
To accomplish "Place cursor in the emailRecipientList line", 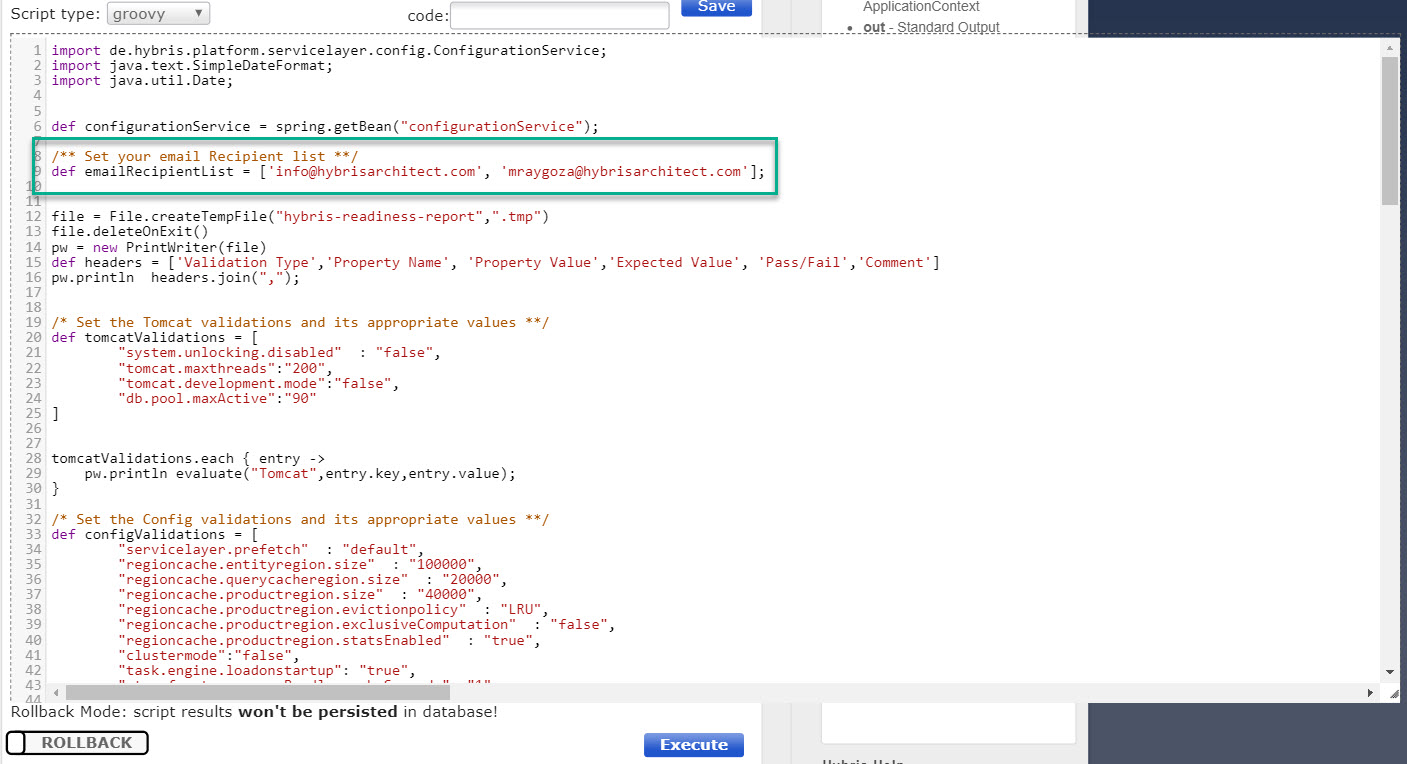I will (408, 172).
